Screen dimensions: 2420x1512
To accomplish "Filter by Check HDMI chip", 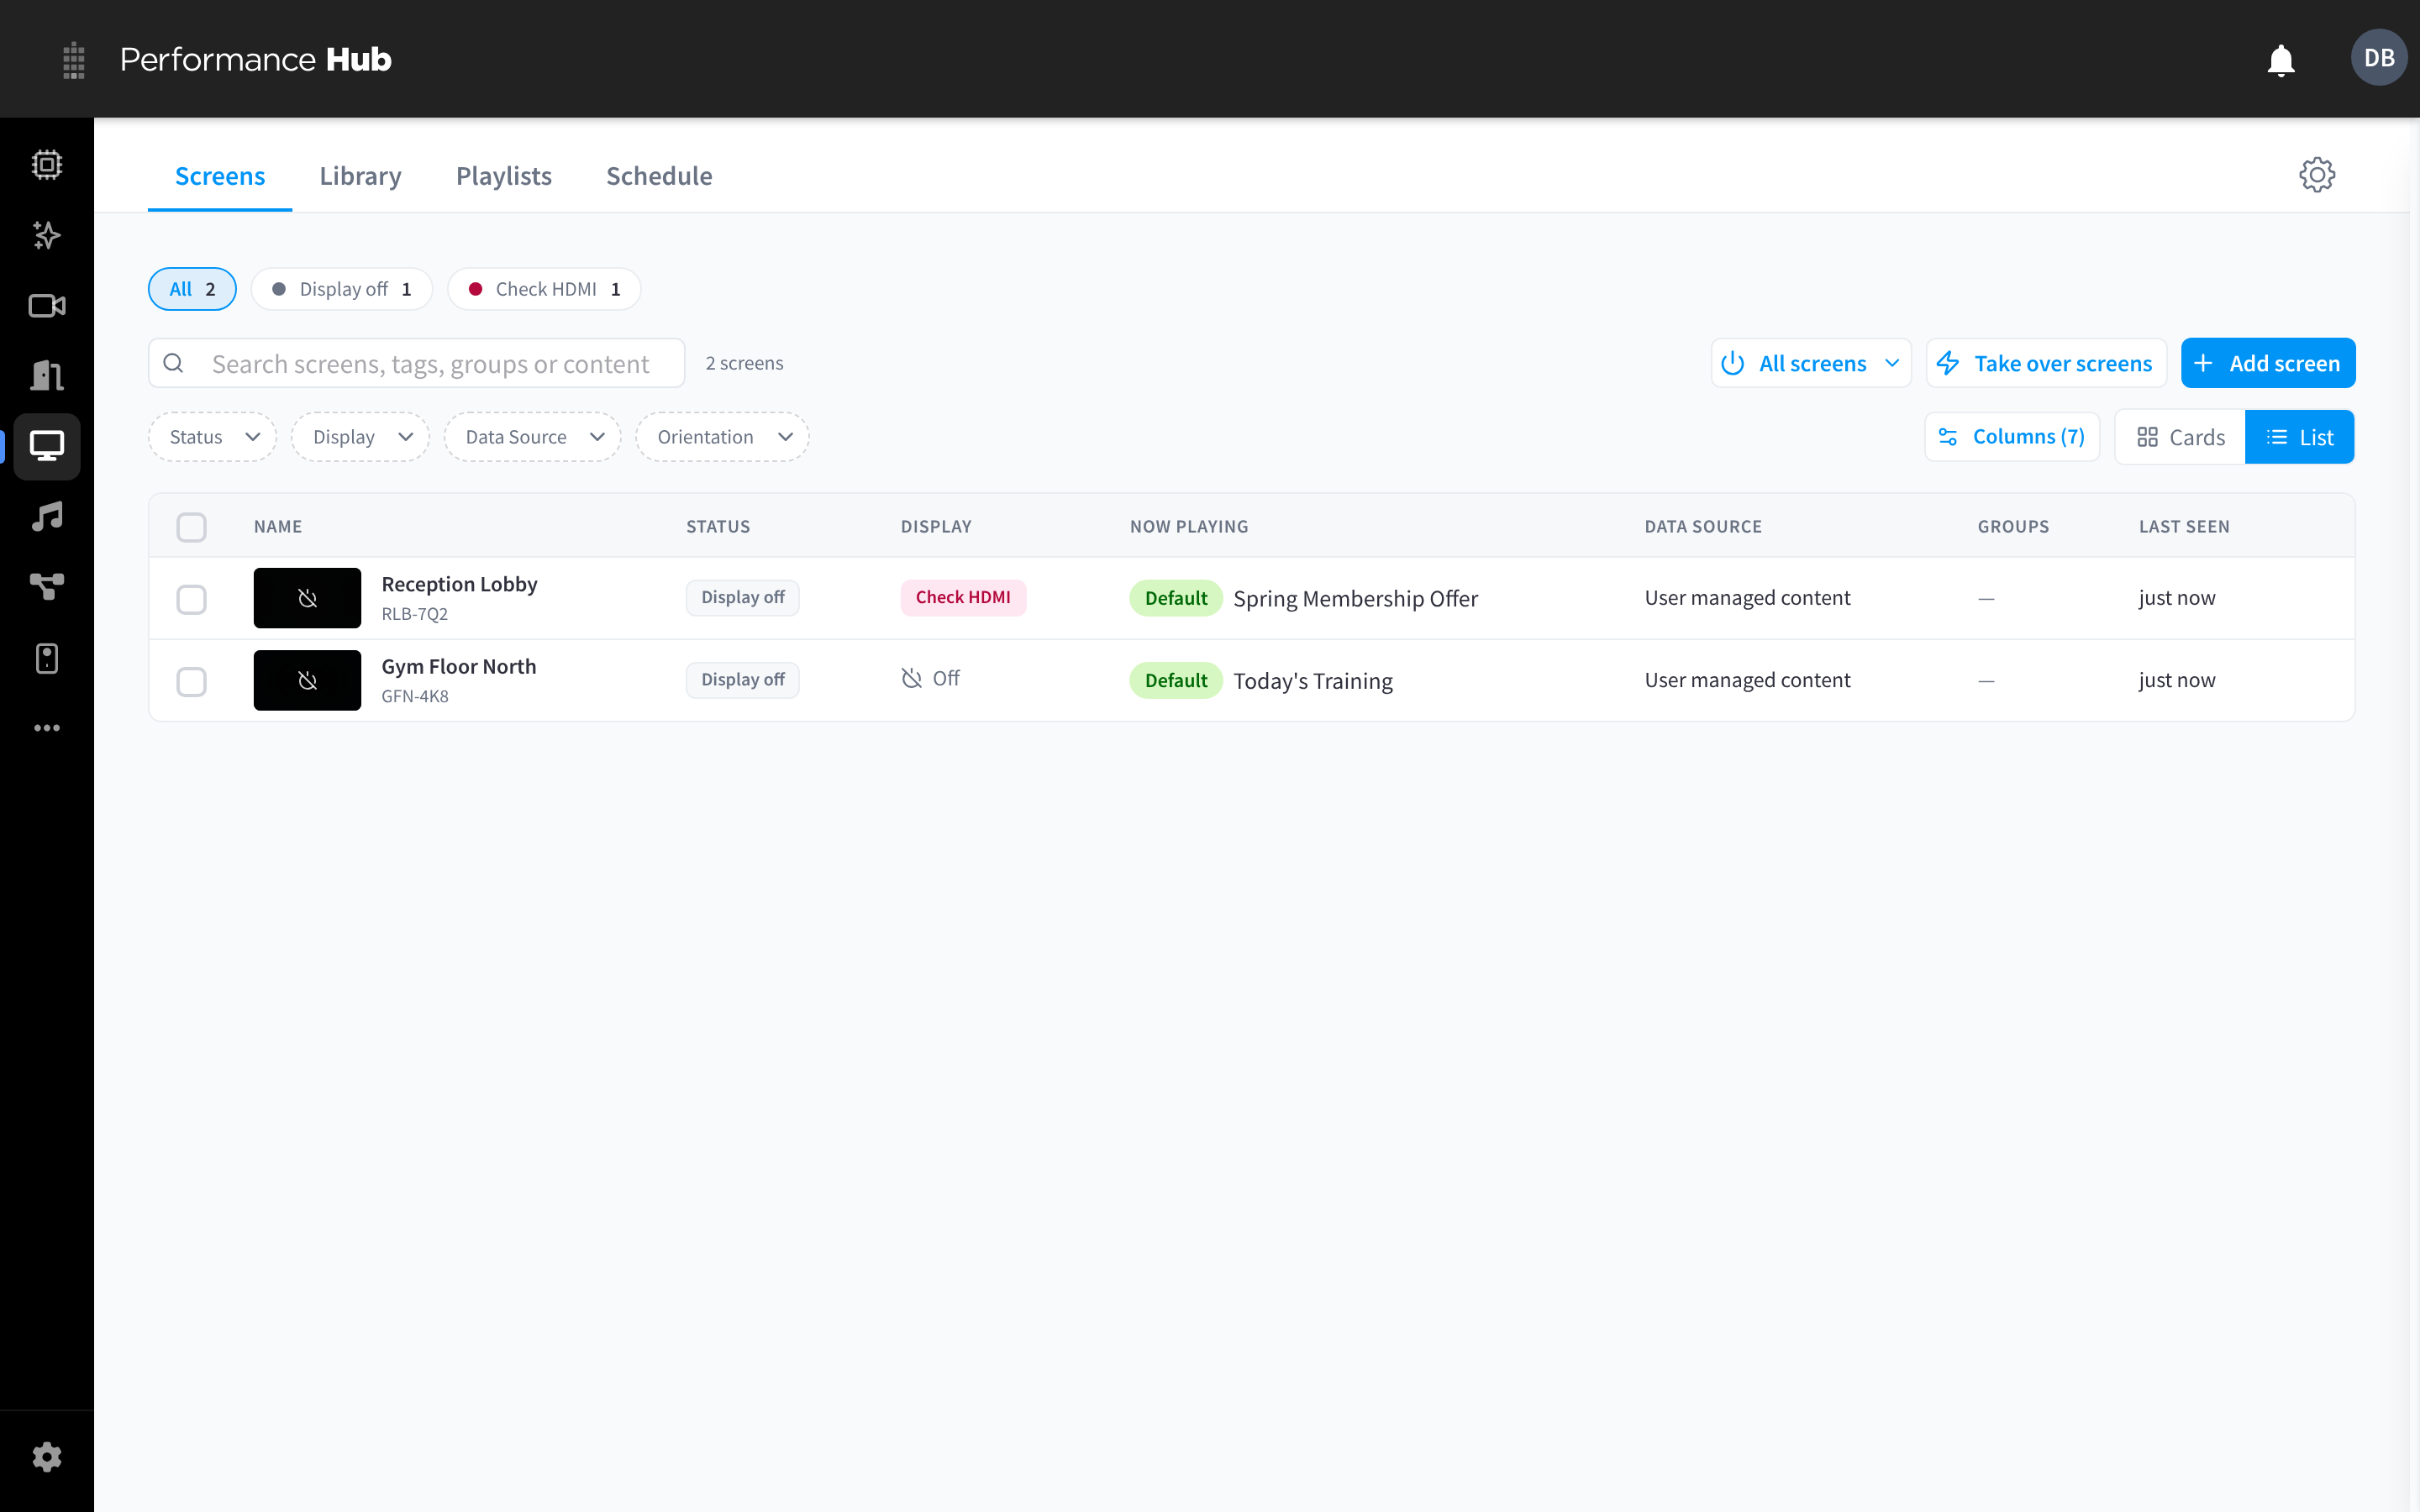I will click(544, 289).
